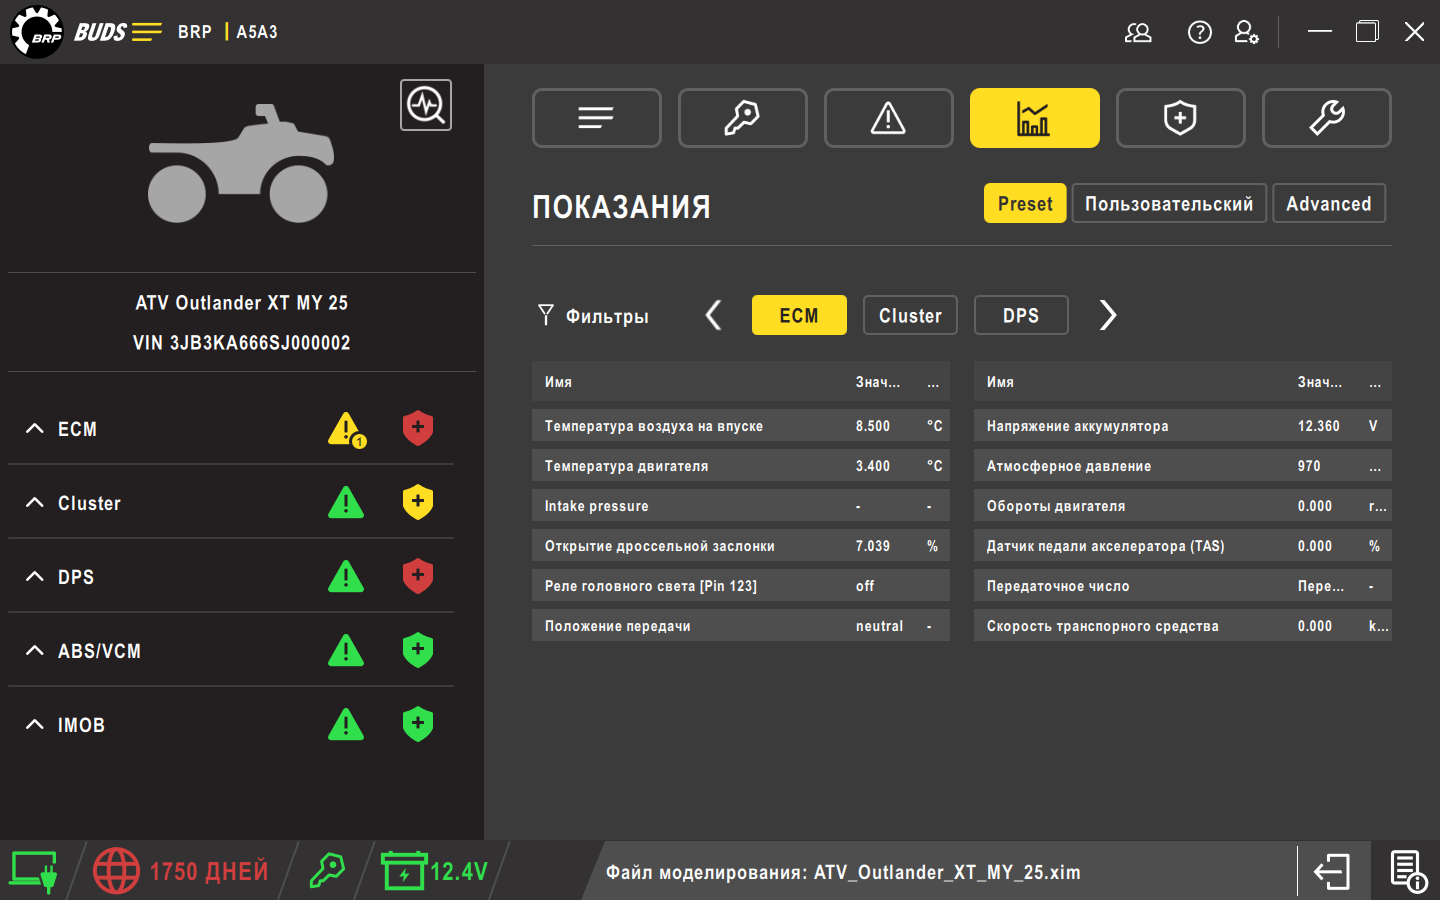Click the 1750 ДНЕЙ license text
Image resolution: width=1440 pixels, height=900 pixels.
(x=209, y=871)
